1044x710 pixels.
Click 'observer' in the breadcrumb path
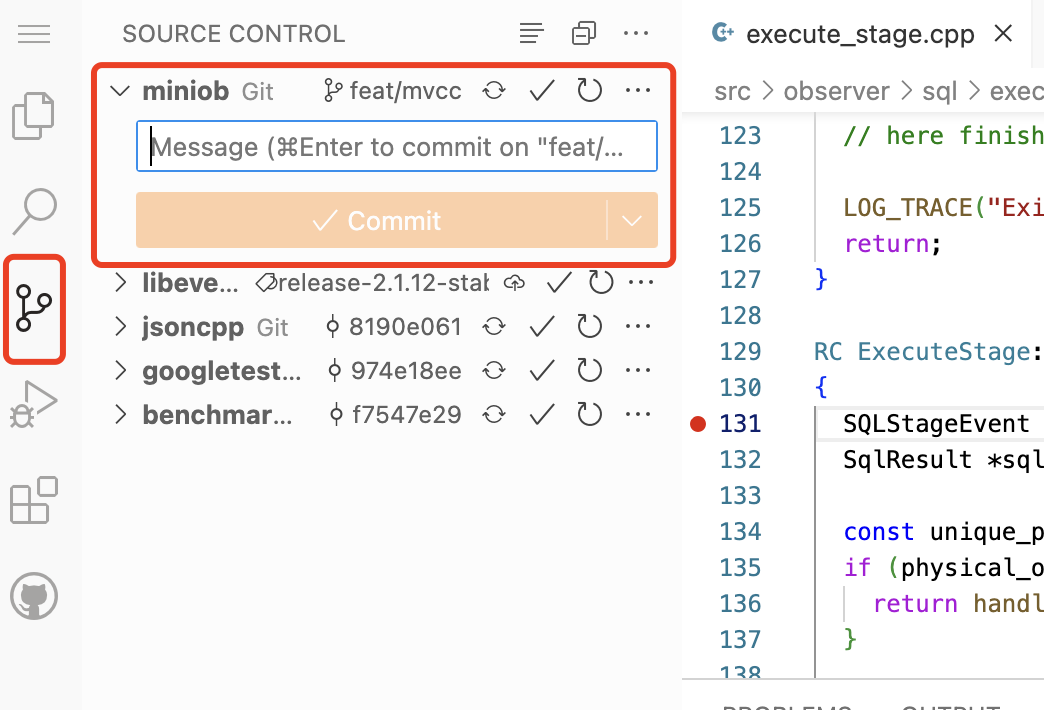click(x=836, y=91)
